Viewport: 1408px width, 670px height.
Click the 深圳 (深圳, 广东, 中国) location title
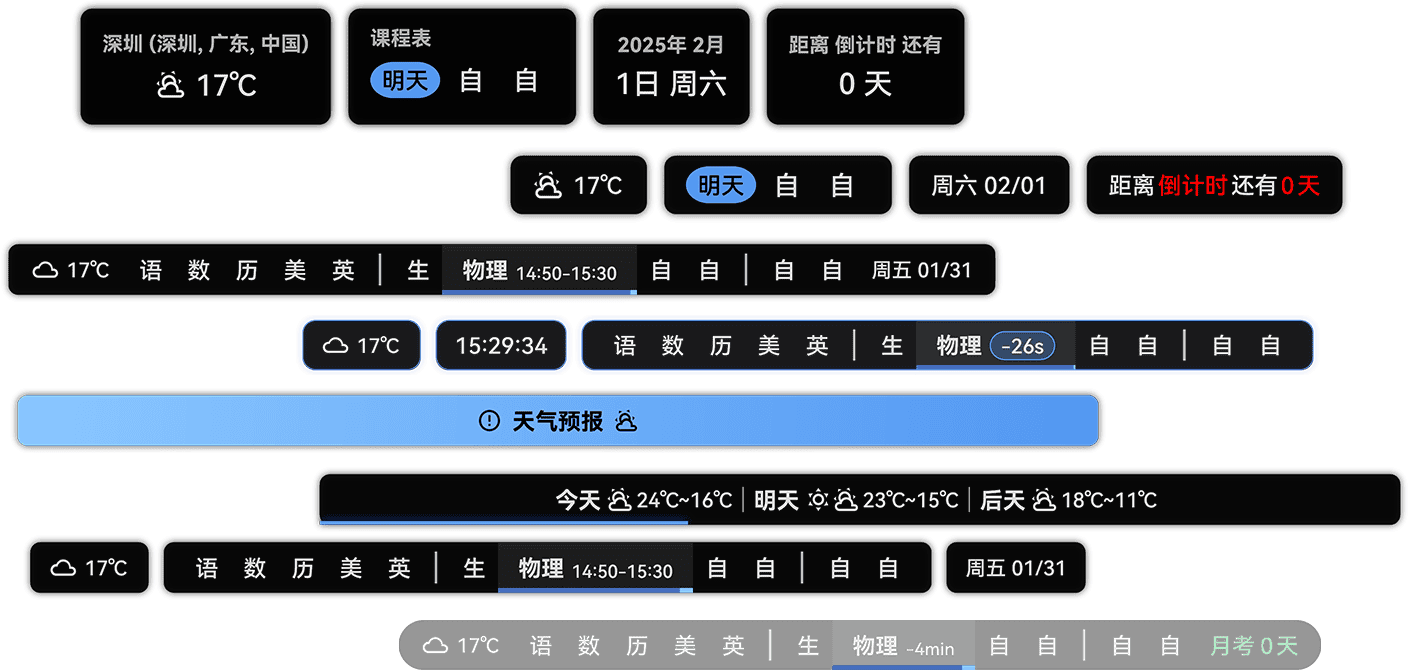coord(206,44)
